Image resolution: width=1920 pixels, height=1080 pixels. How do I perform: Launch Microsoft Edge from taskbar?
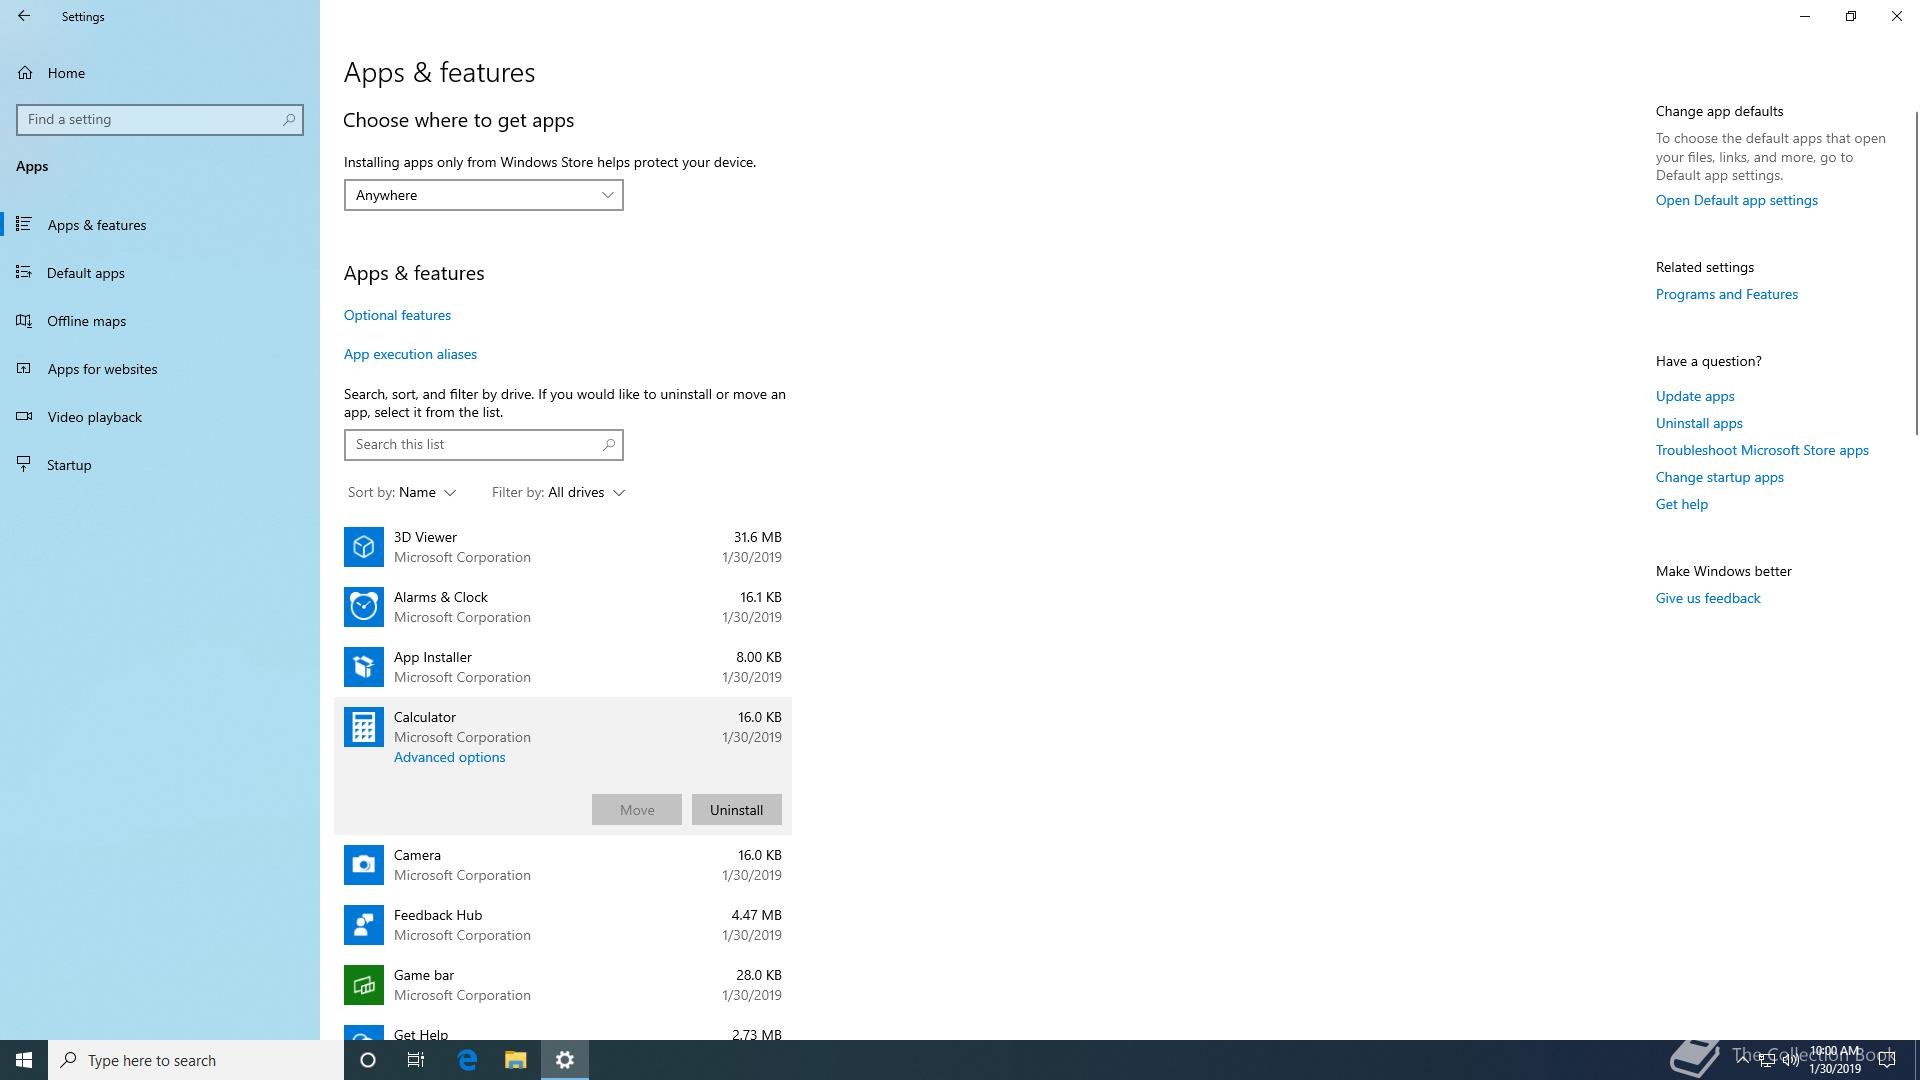point(467,1060)
